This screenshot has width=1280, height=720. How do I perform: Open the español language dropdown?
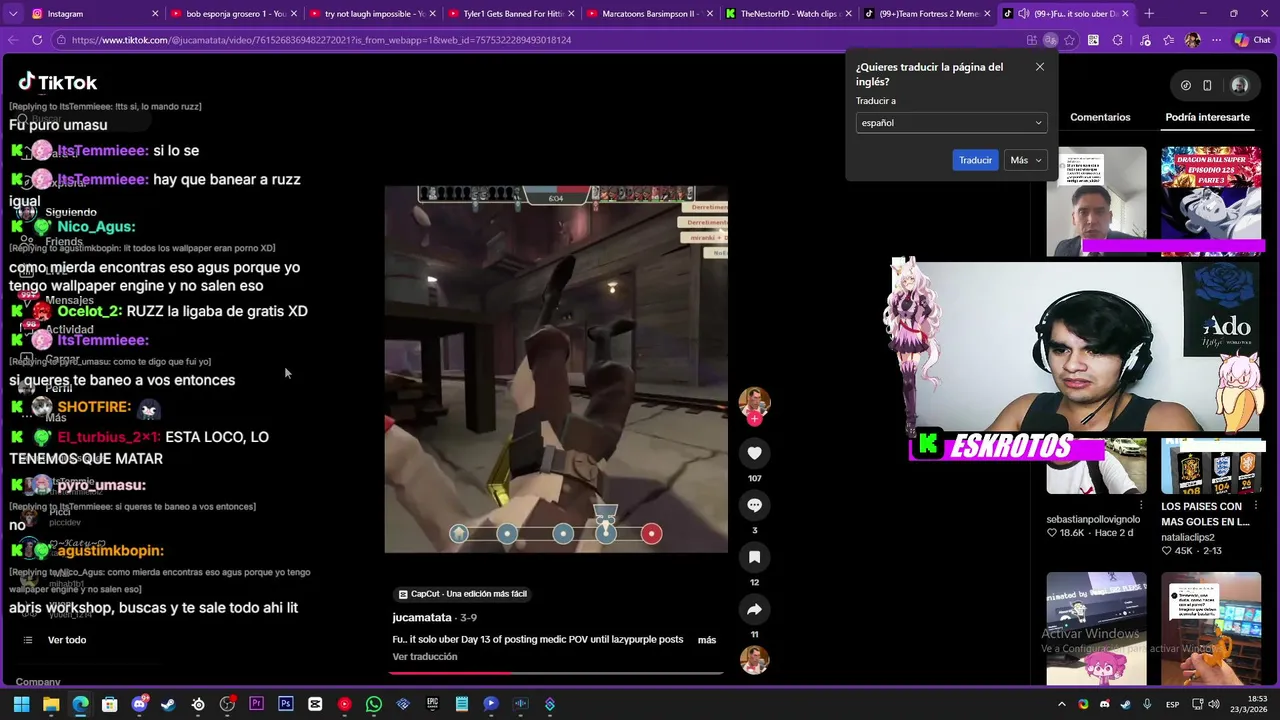pyautogui.click(x=951, y=123)
